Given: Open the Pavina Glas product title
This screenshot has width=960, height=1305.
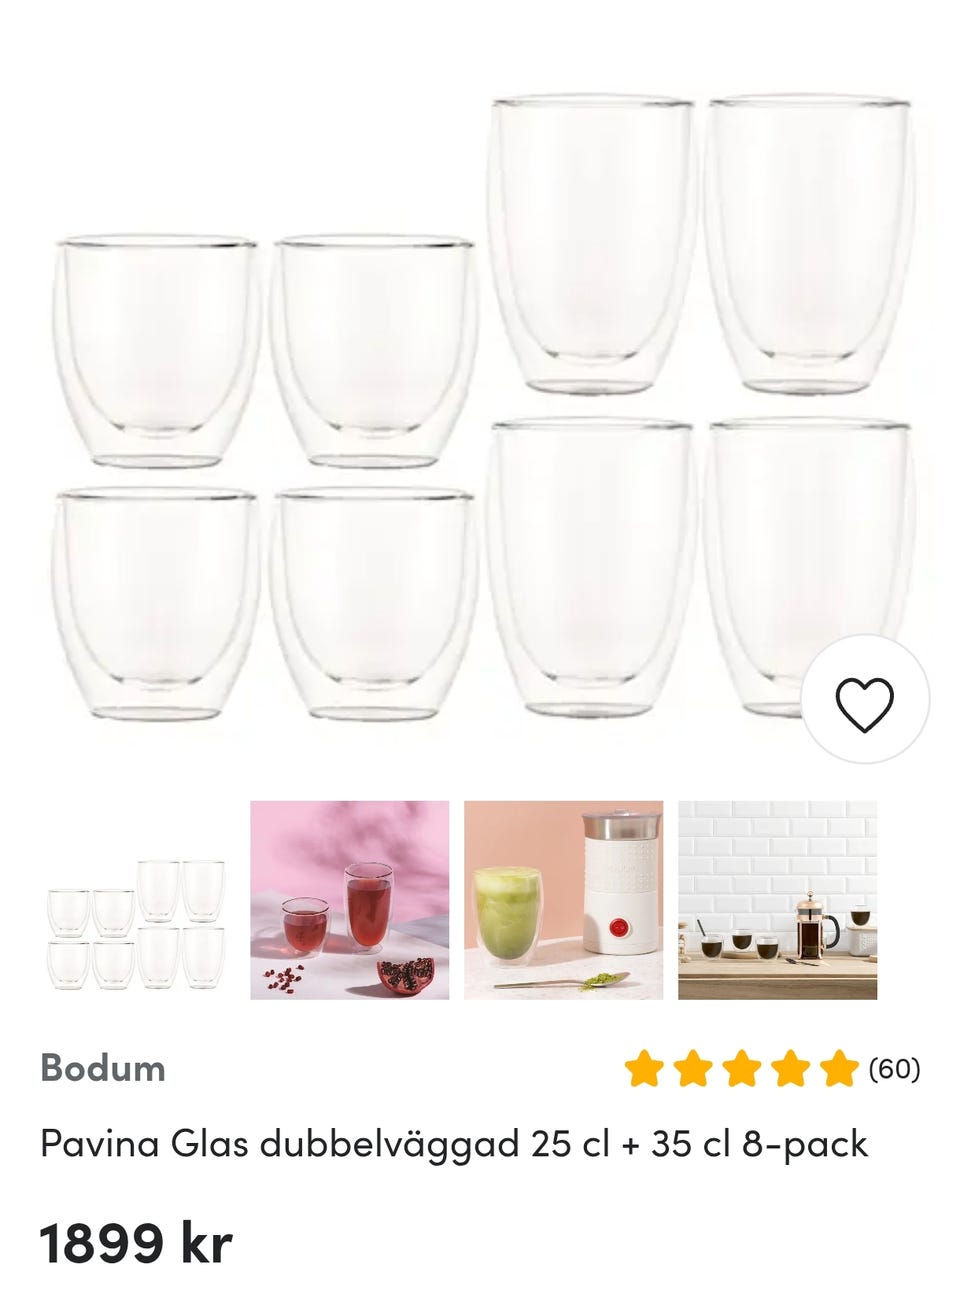Looking at the screenshot, I should click(x=454, y=1143).
